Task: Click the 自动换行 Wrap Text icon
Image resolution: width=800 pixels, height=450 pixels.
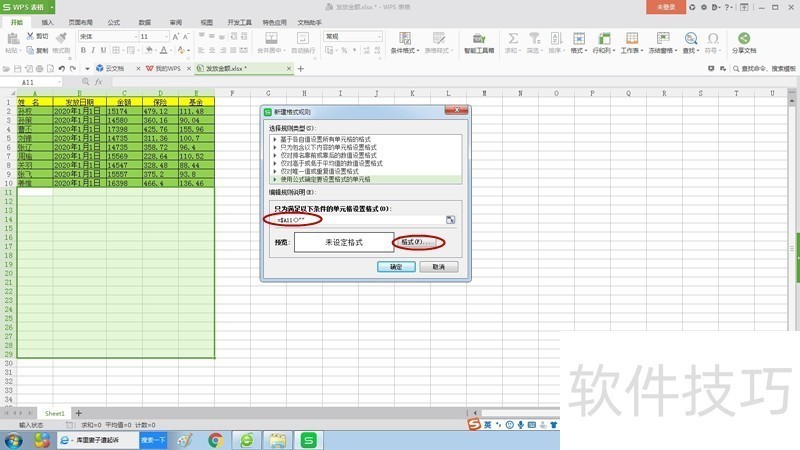Action: coord(303,38)
